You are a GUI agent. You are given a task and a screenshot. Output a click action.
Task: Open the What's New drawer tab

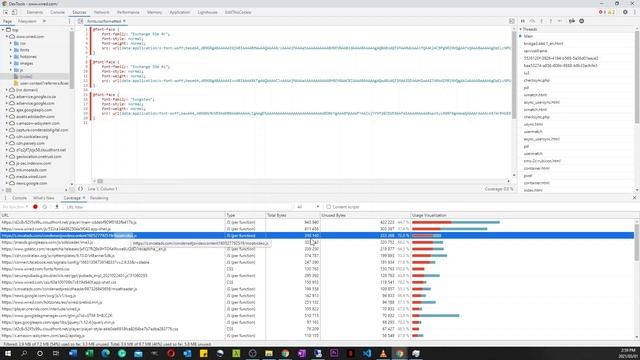44,198
